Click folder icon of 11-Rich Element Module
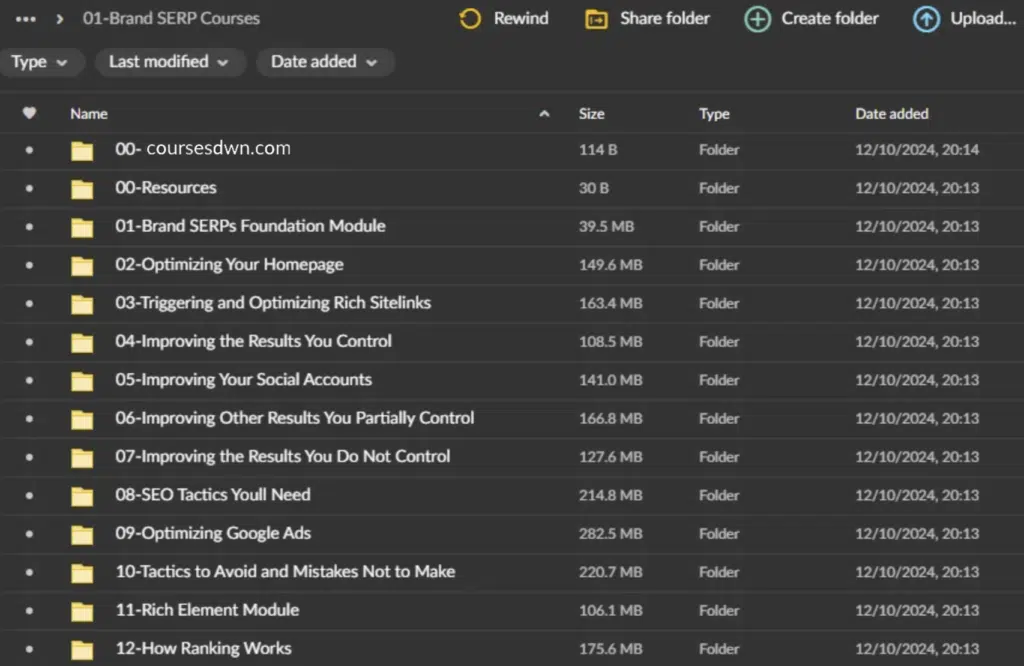Screen dimensions: 1024x666 (82, 611)
